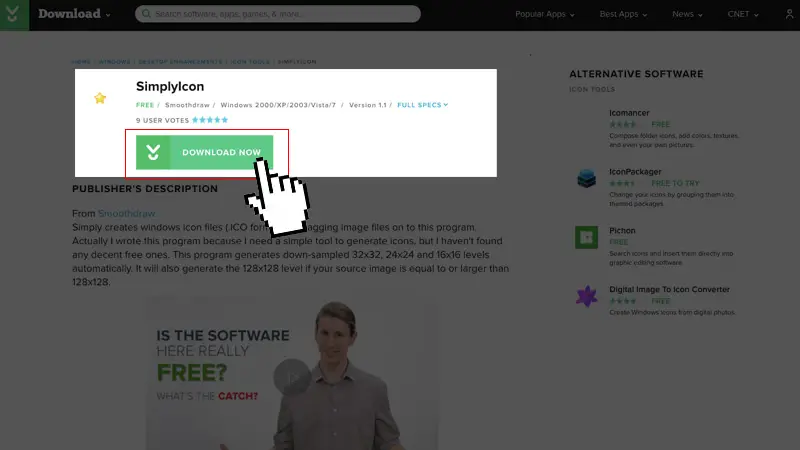This screenshot has height=450, width=800.
Task: Click the Pichon app icon
Action: (x=586, y=237)
